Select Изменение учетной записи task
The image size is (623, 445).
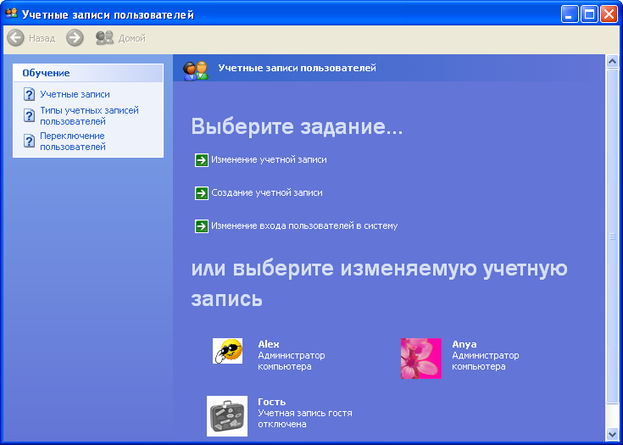(x=269, y=160)
